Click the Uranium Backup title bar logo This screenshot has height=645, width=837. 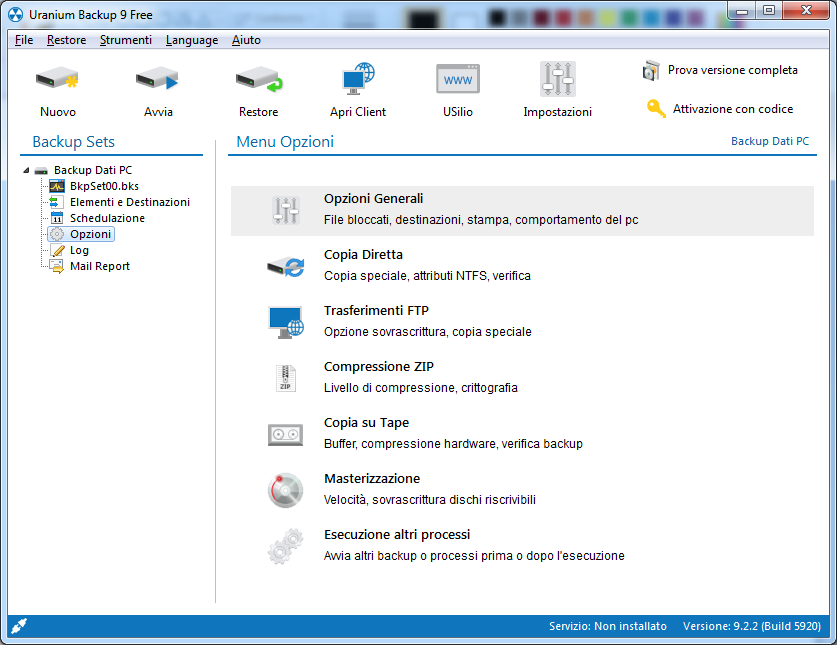[15, 15]
